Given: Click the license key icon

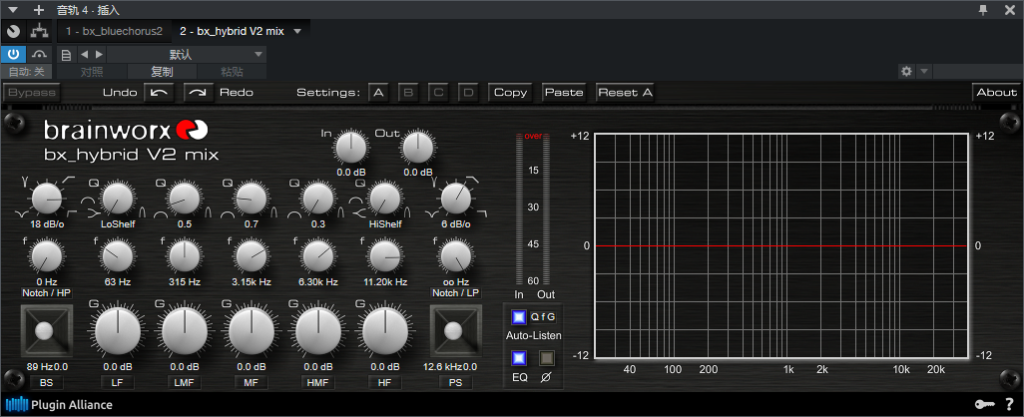Looking at the screenshot, I should coord(985,405).
